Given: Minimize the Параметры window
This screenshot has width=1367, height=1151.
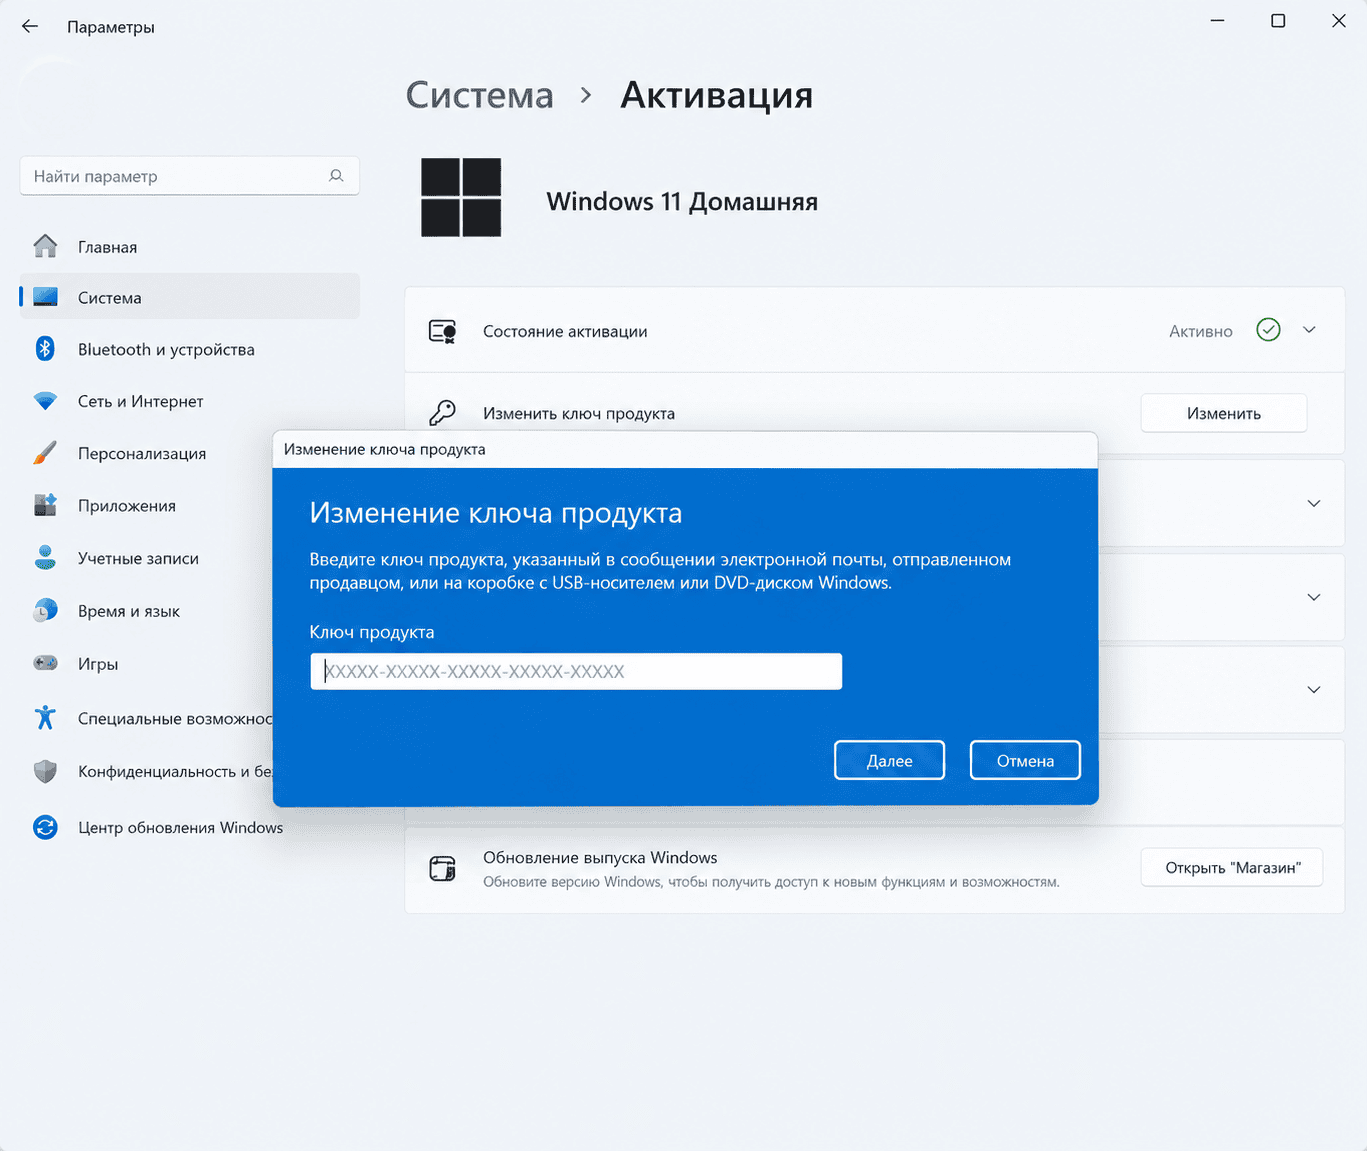Looking at the screenshot, I should pos(1217,21).
